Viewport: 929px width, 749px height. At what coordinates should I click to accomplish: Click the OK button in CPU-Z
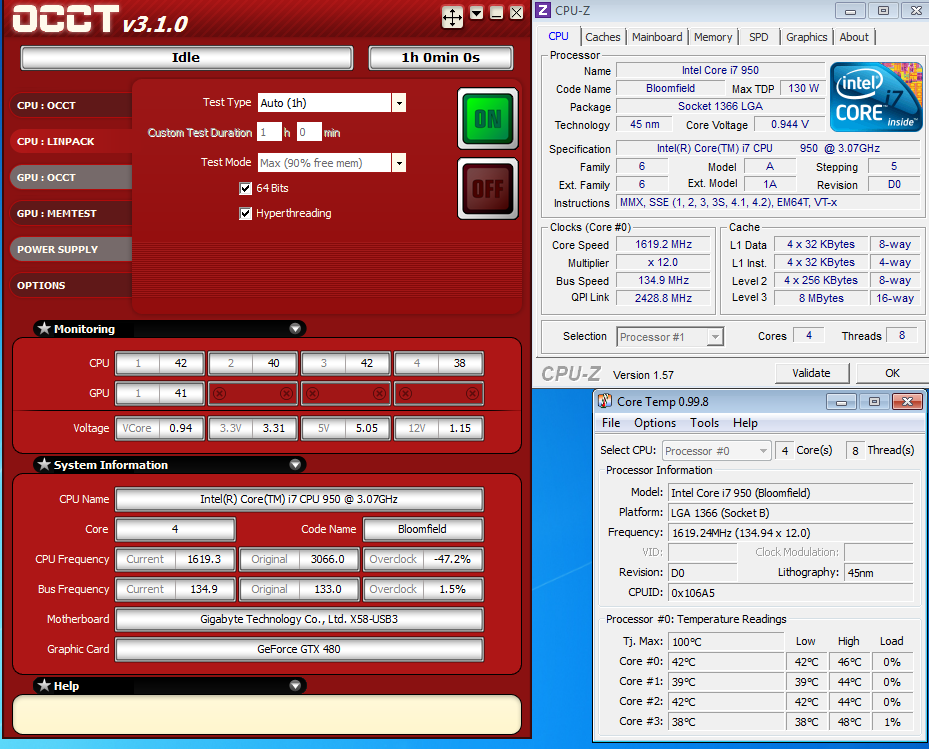point(892,373)
